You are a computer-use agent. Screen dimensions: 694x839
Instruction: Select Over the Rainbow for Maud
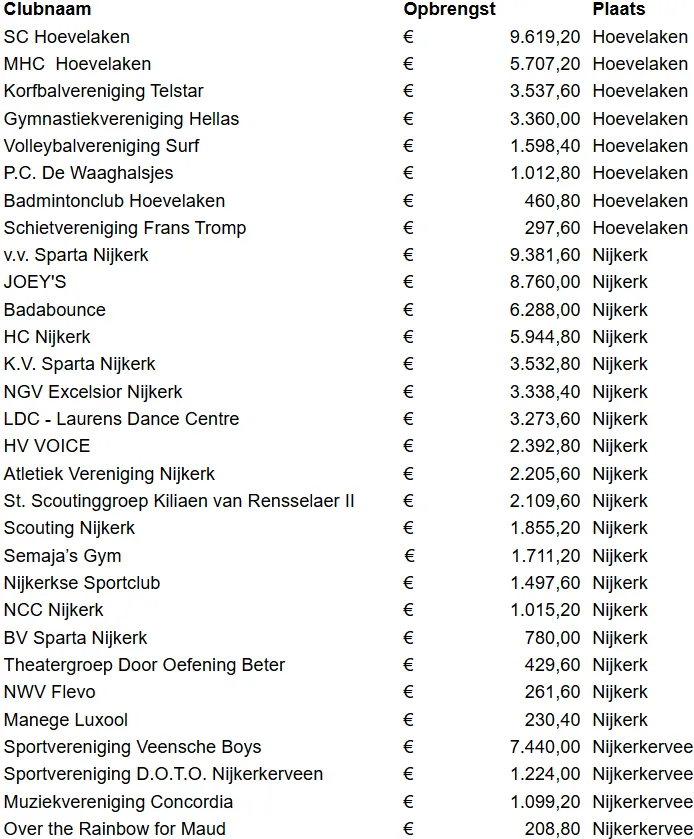coord(114,829)
